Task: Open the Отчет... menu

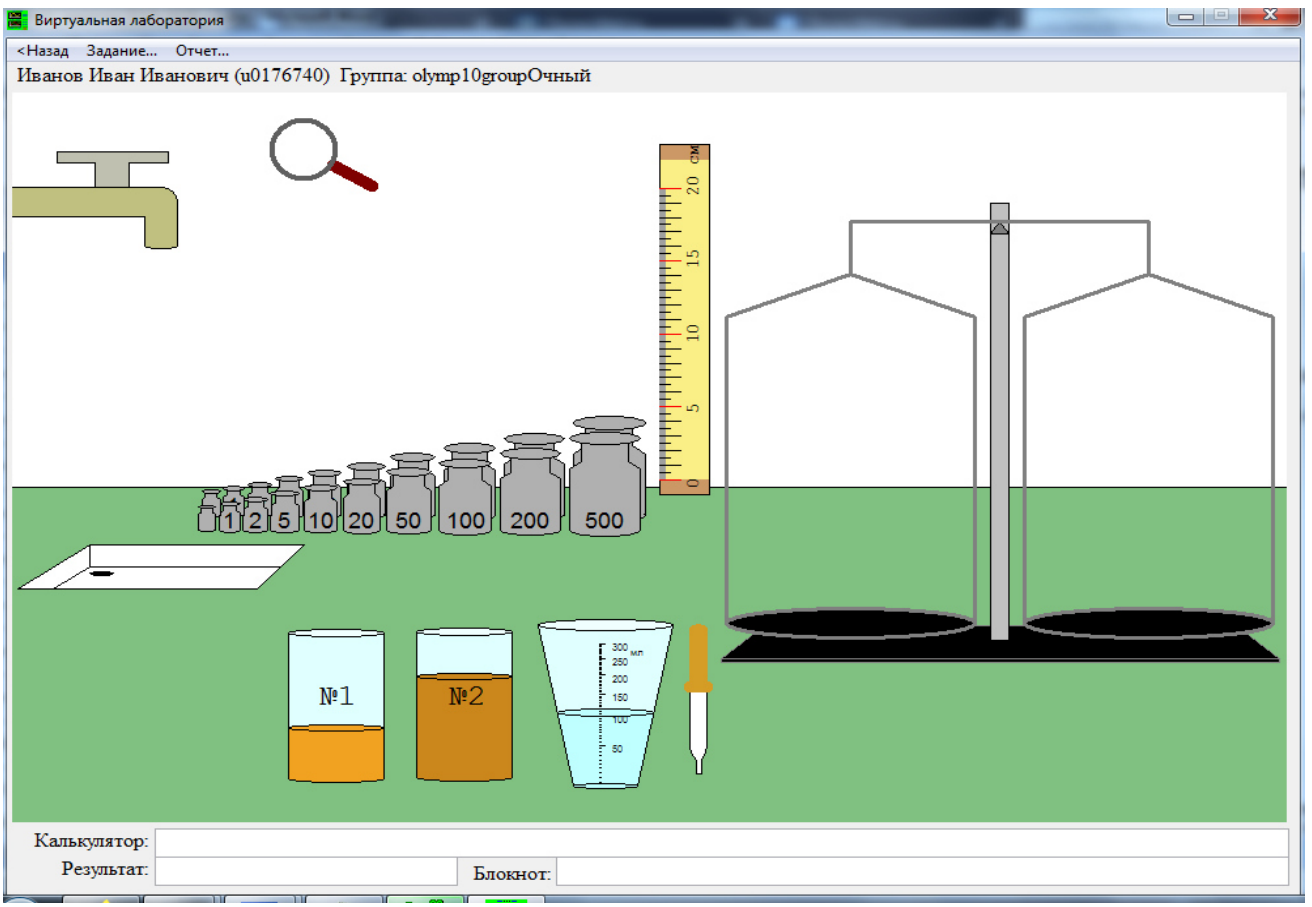Action: (x=202, y=50)
